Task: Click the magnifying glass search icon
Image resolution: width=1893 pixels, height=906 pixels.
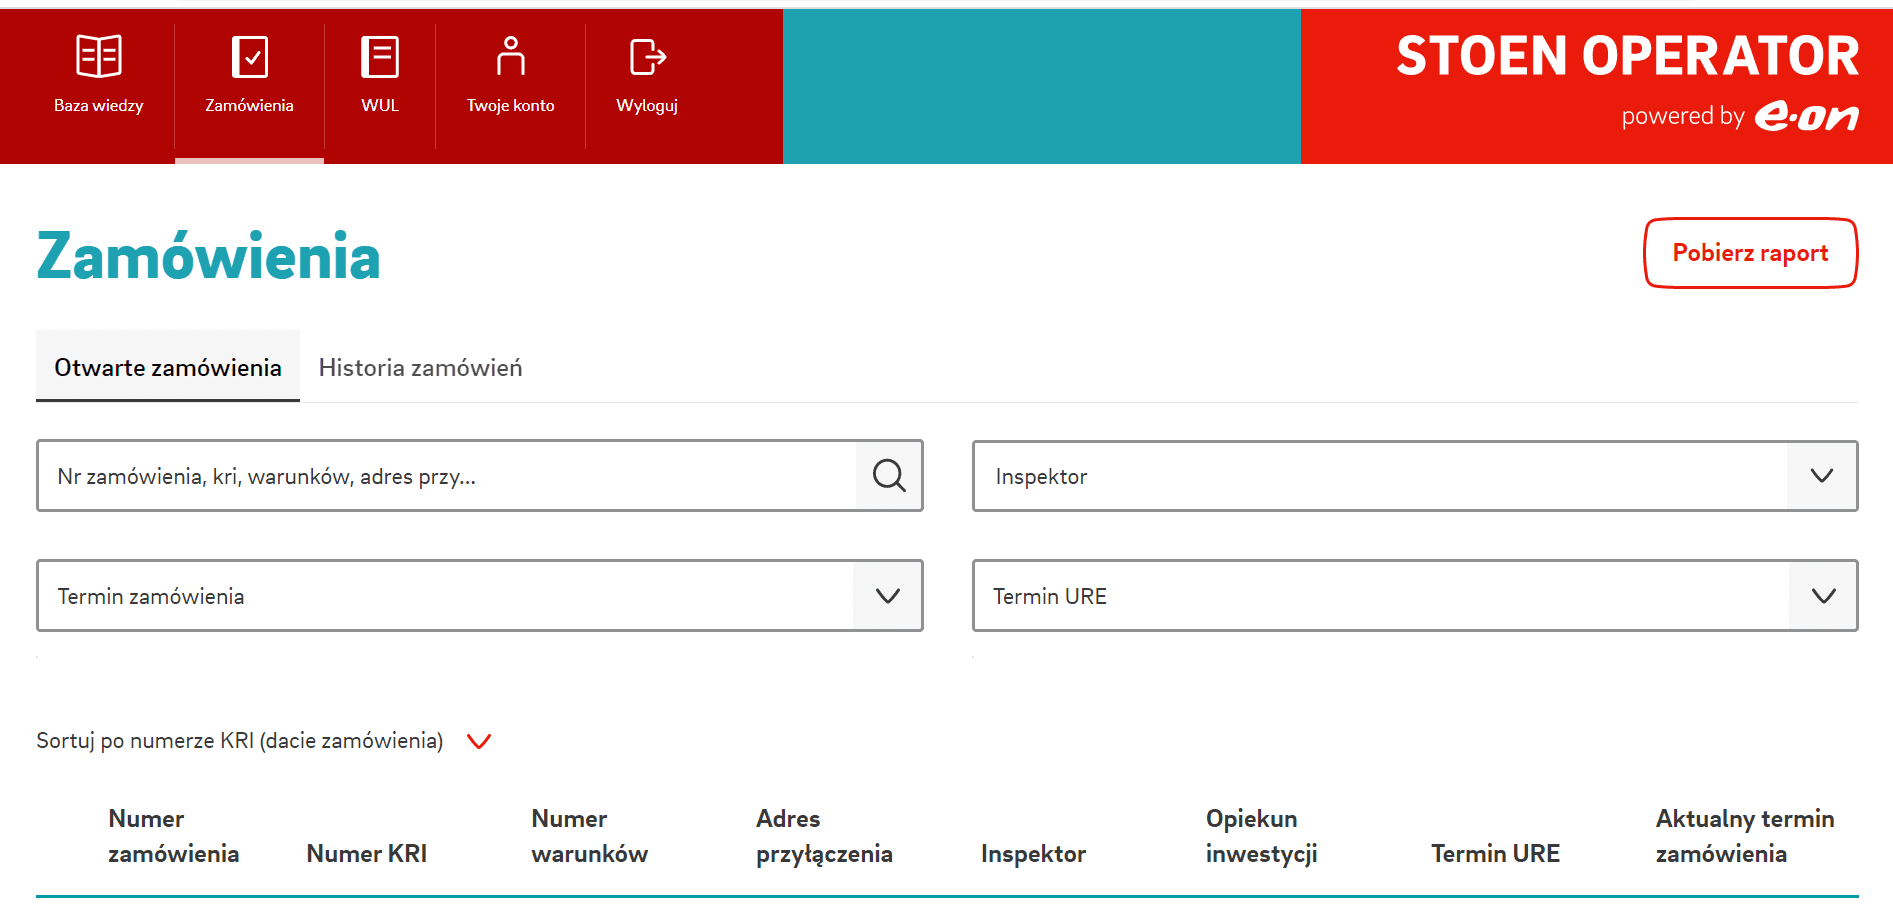Action: tap(889, 476)
